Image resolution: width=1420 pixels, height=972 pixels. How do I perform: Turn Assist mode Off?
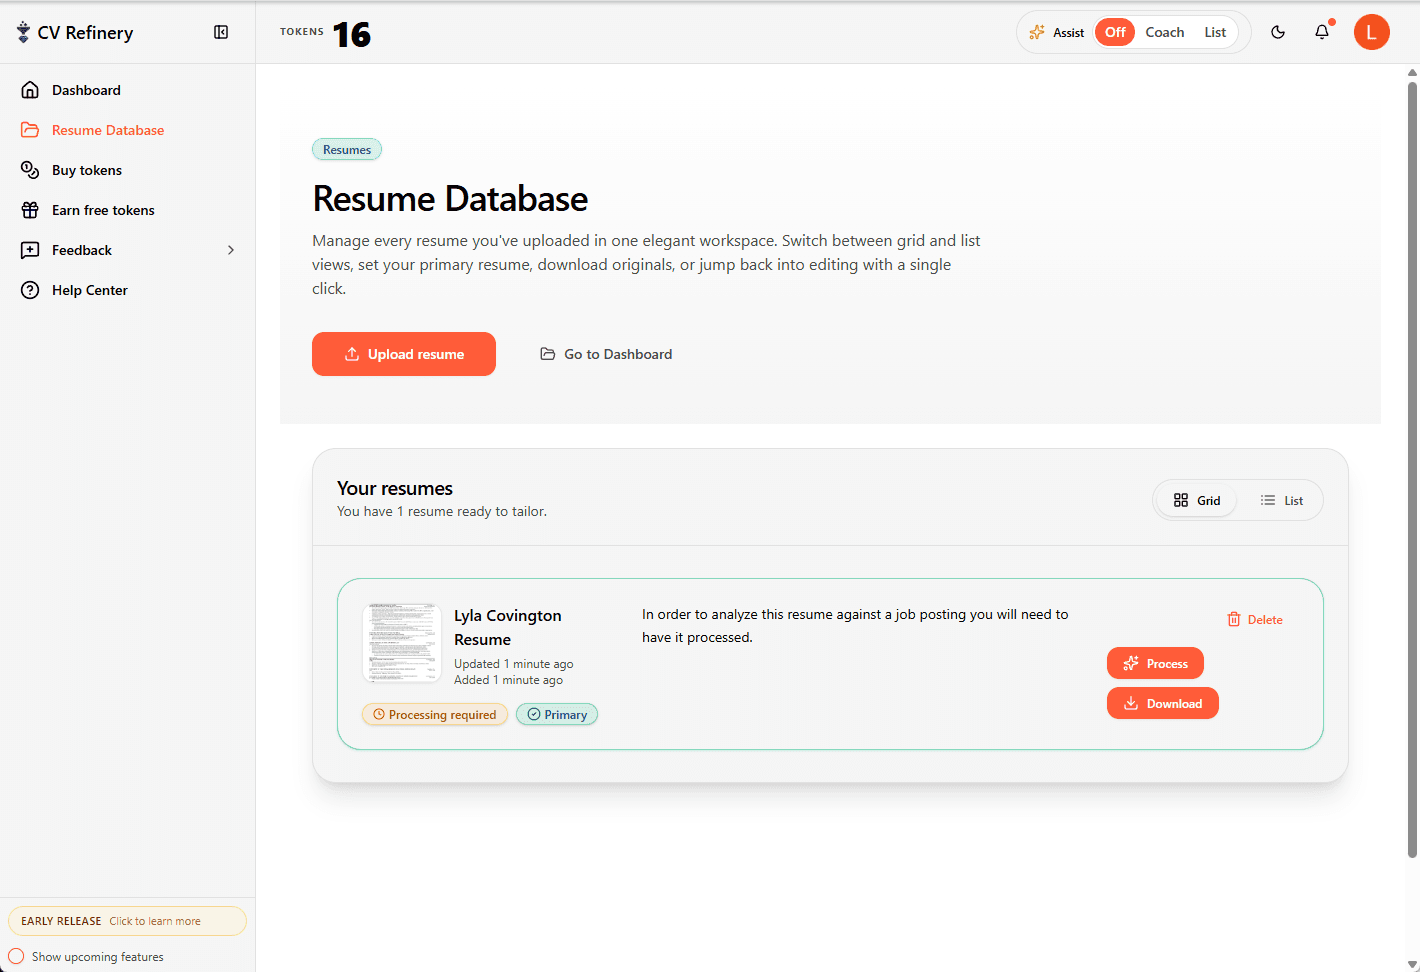click(x=1114, y=31)
